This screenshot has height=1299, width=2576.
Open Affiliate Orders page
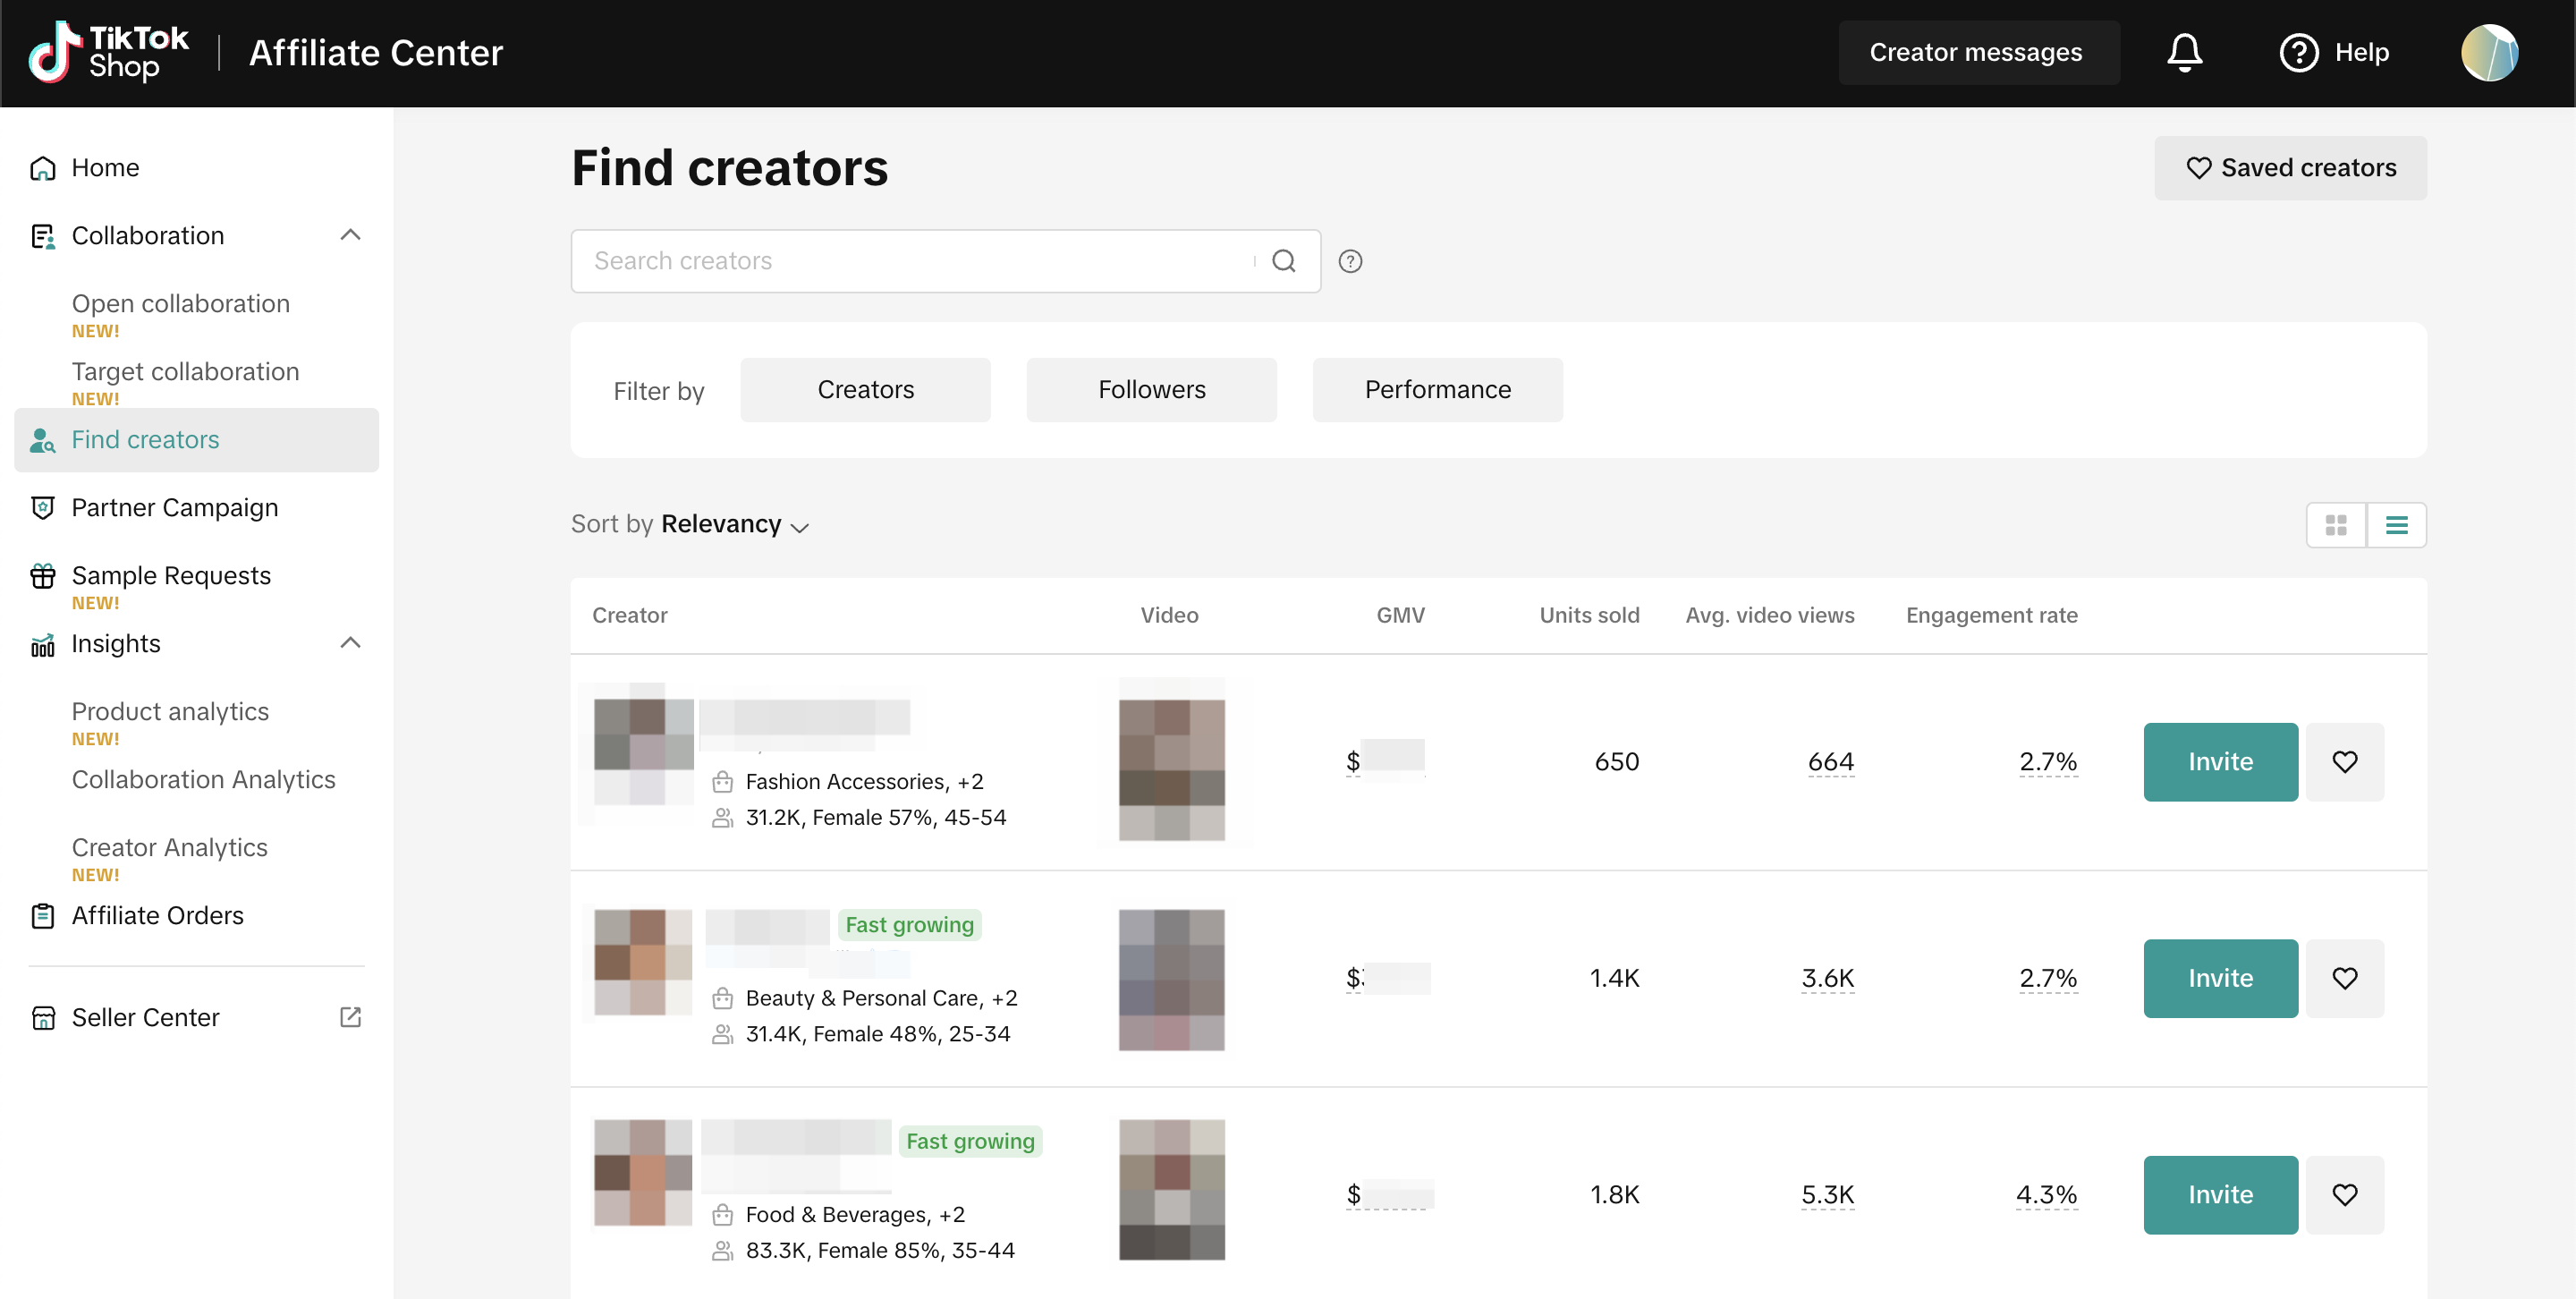tap(157, 916)
